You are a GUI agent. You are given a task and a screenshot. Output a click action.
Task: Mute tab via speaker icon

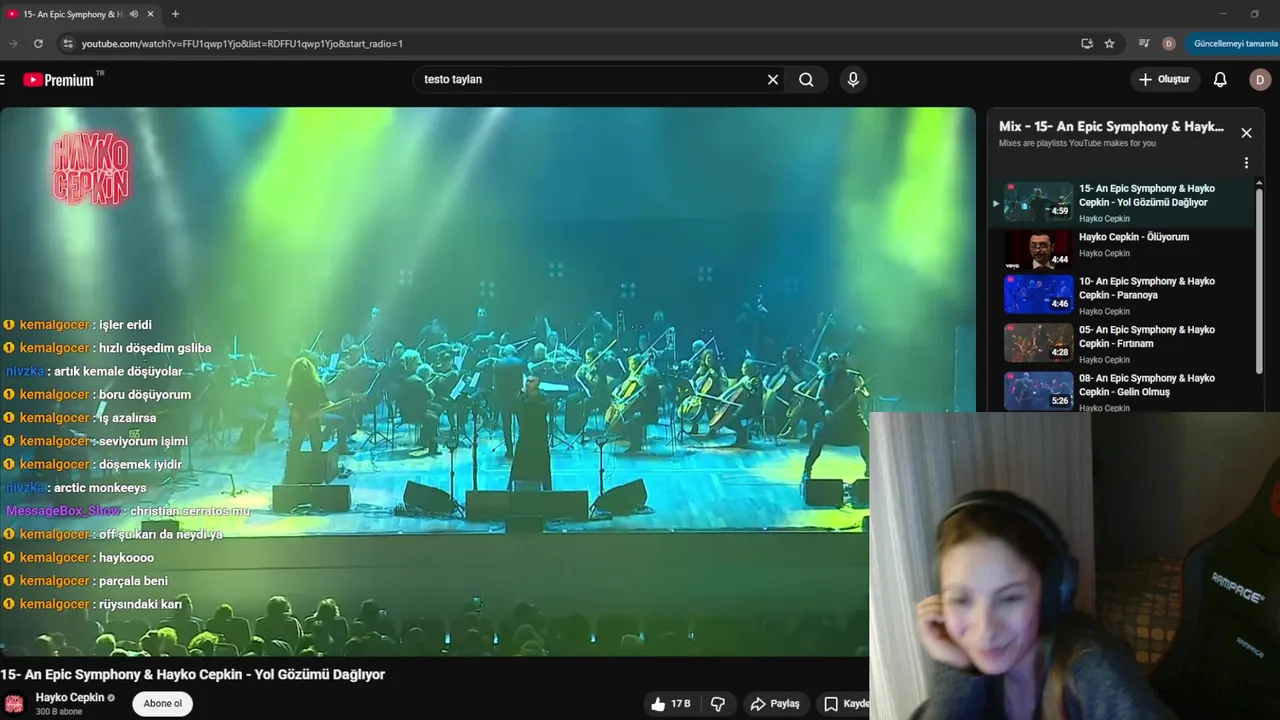134,14
